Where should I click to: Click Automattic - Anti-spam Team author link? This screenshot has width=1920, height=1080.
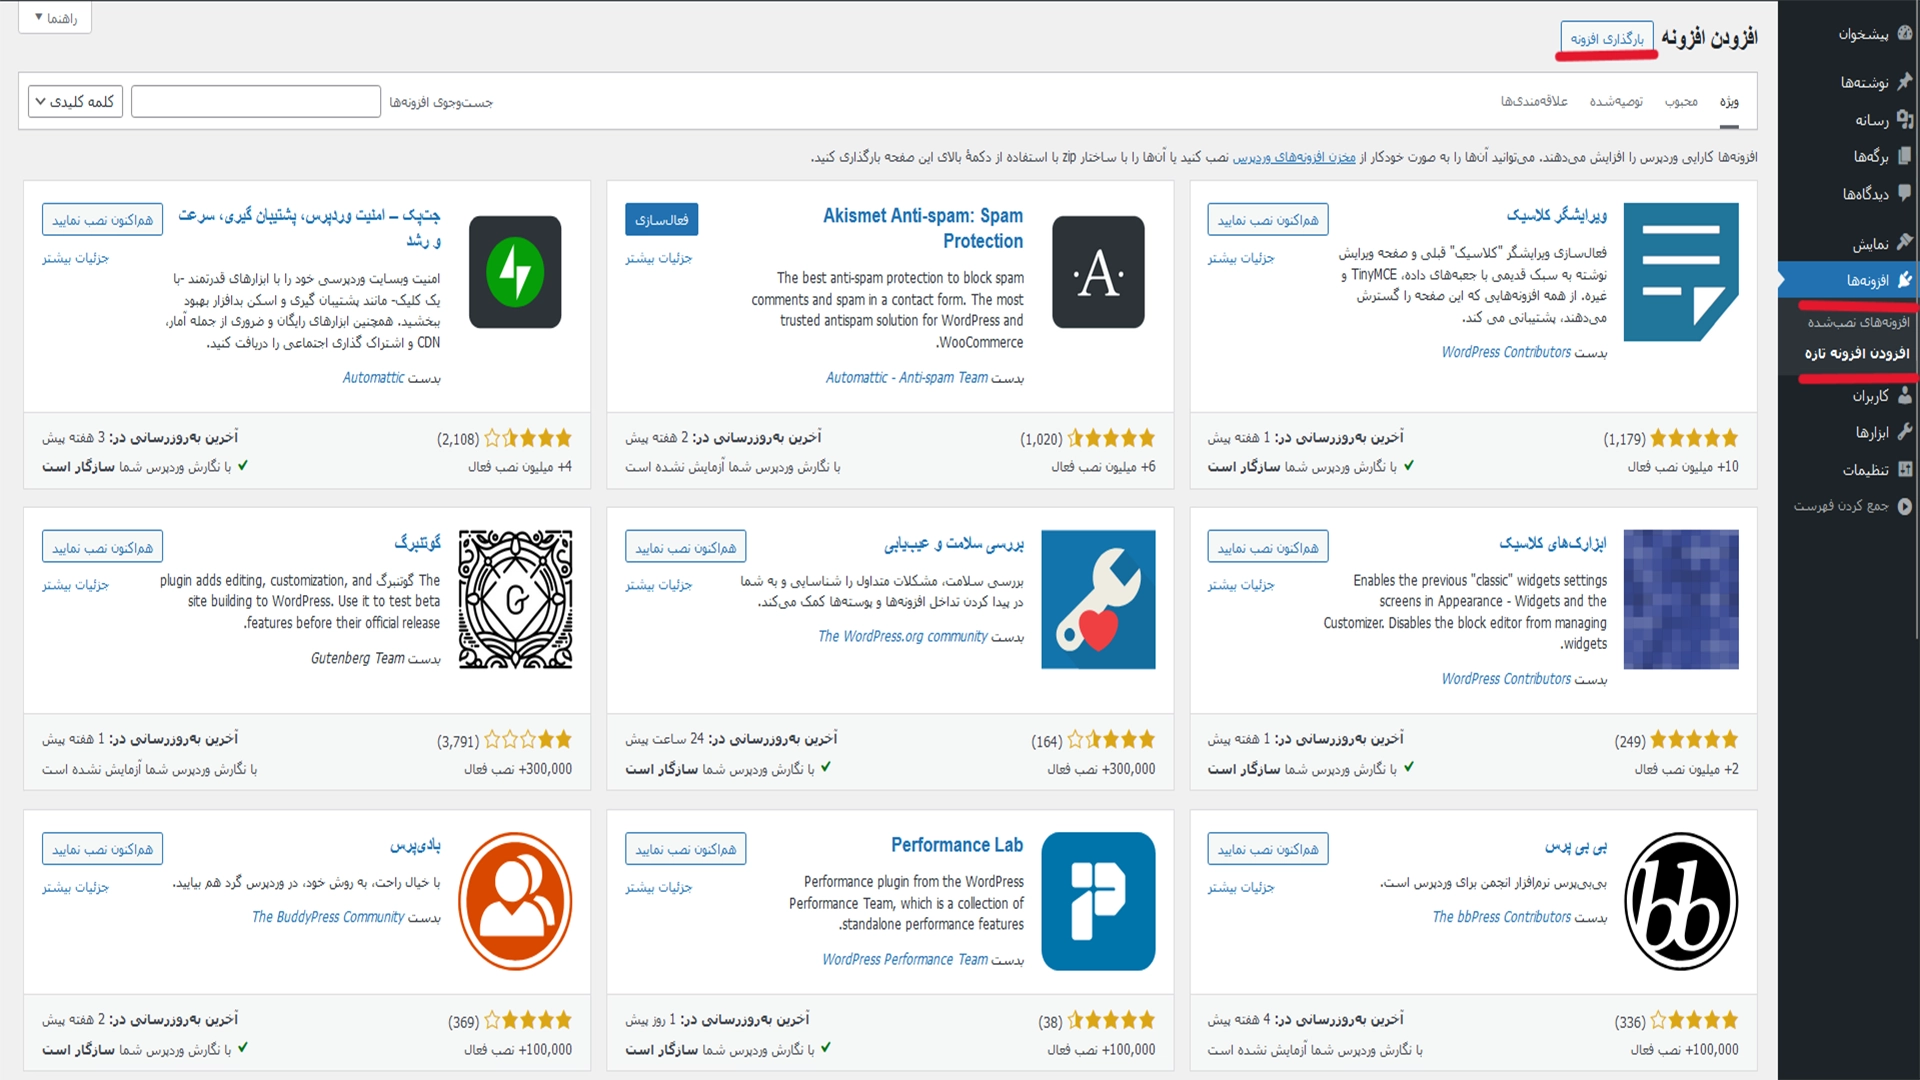(907, 378)
